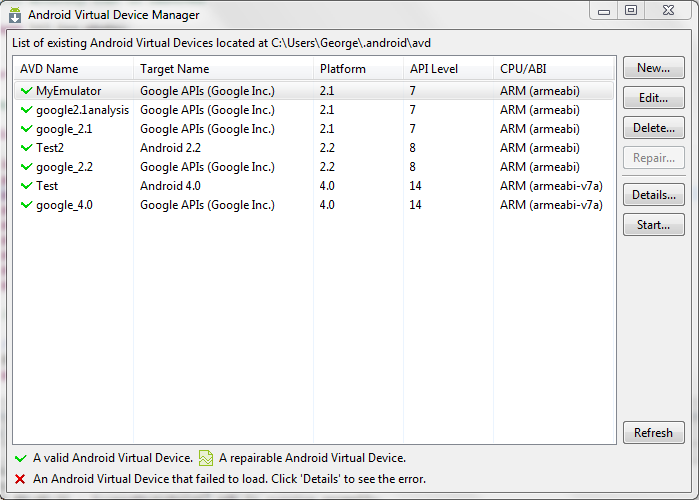Select the google_2.1 AVD
The height and width of the screenshot is (500, 699).
click(64, 129)
